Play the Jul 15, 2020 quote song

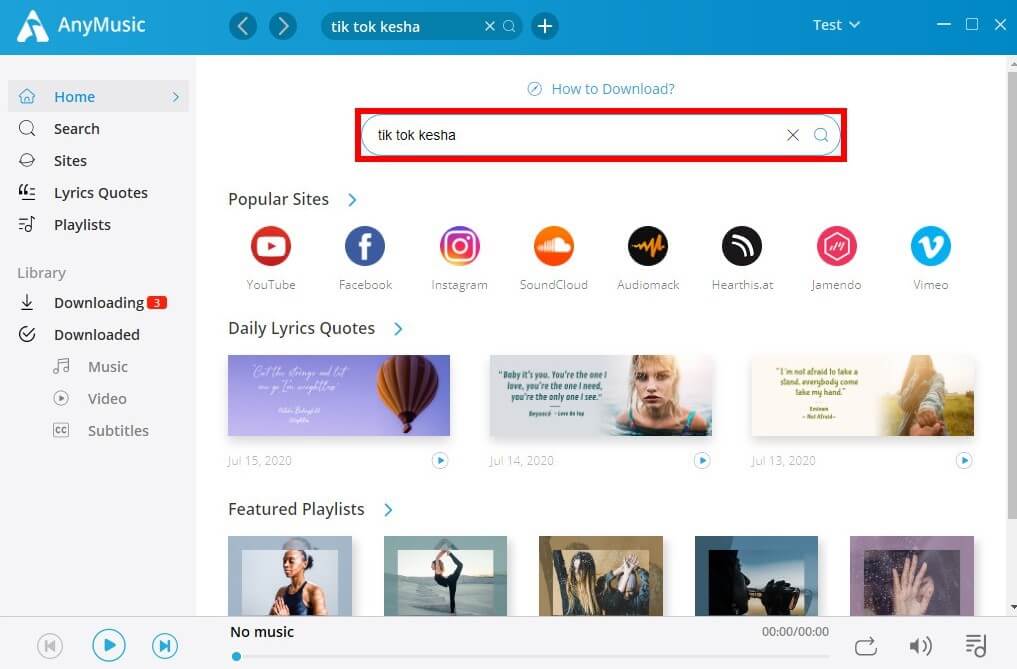440,461
